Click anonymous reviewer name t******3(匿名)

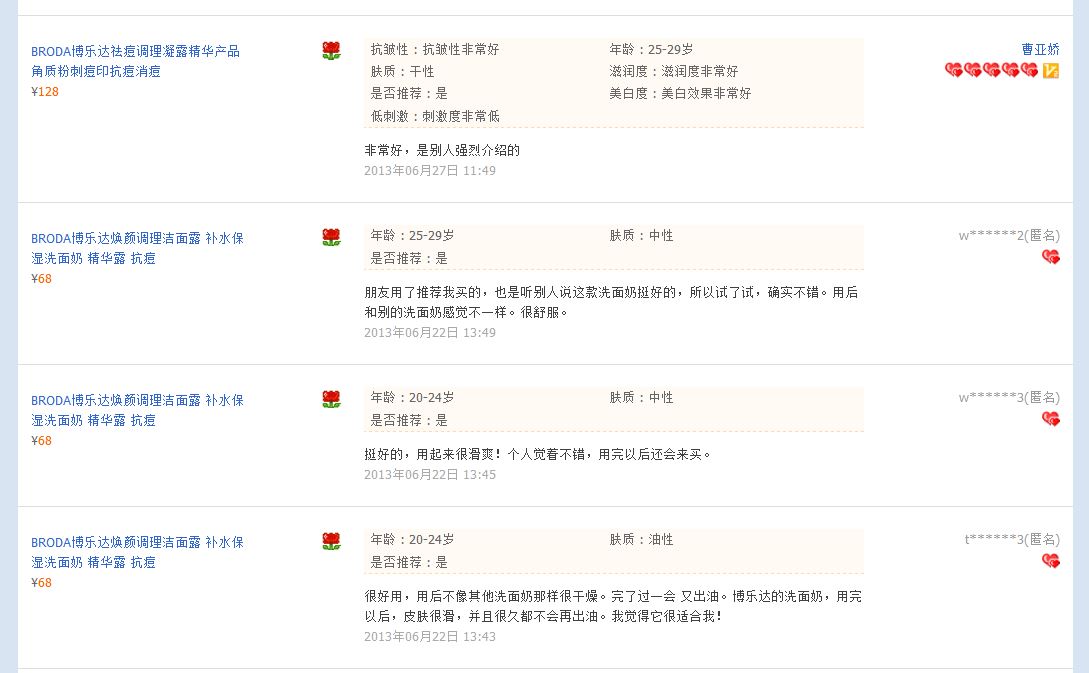tap(1012, 539)
